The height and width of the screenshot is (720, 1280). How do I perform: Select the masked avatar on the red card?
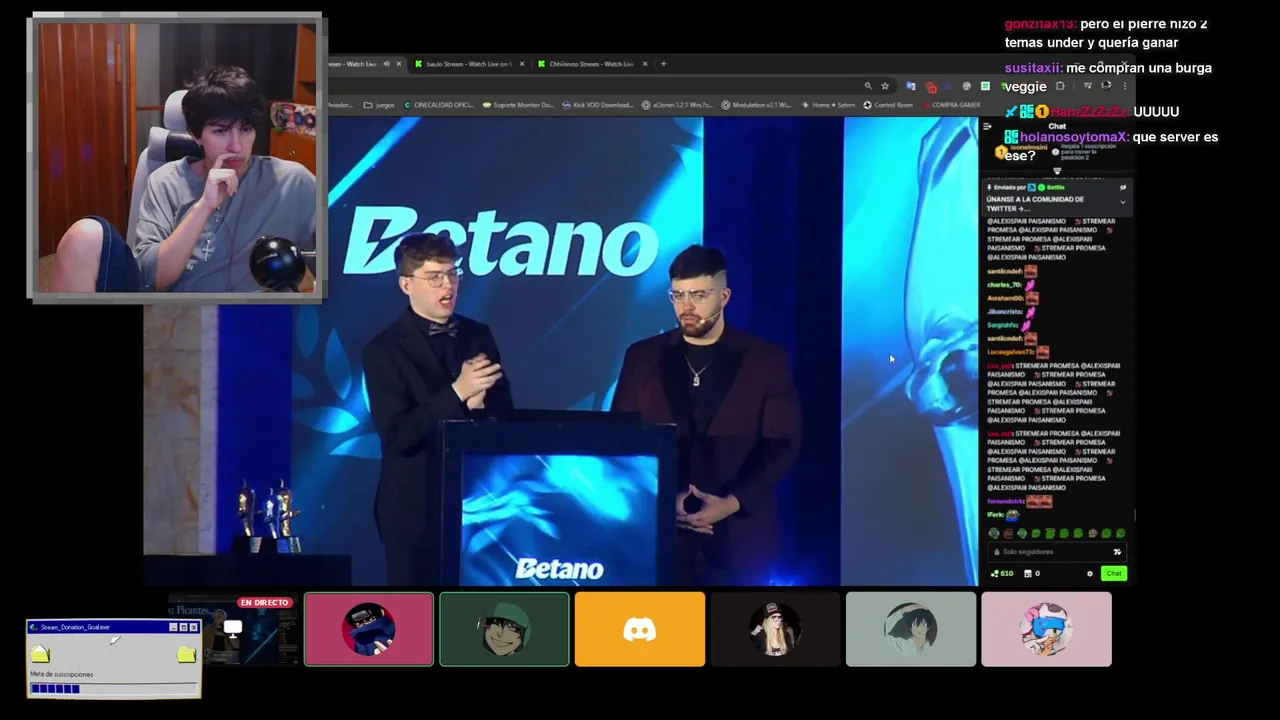coord(369,629)
